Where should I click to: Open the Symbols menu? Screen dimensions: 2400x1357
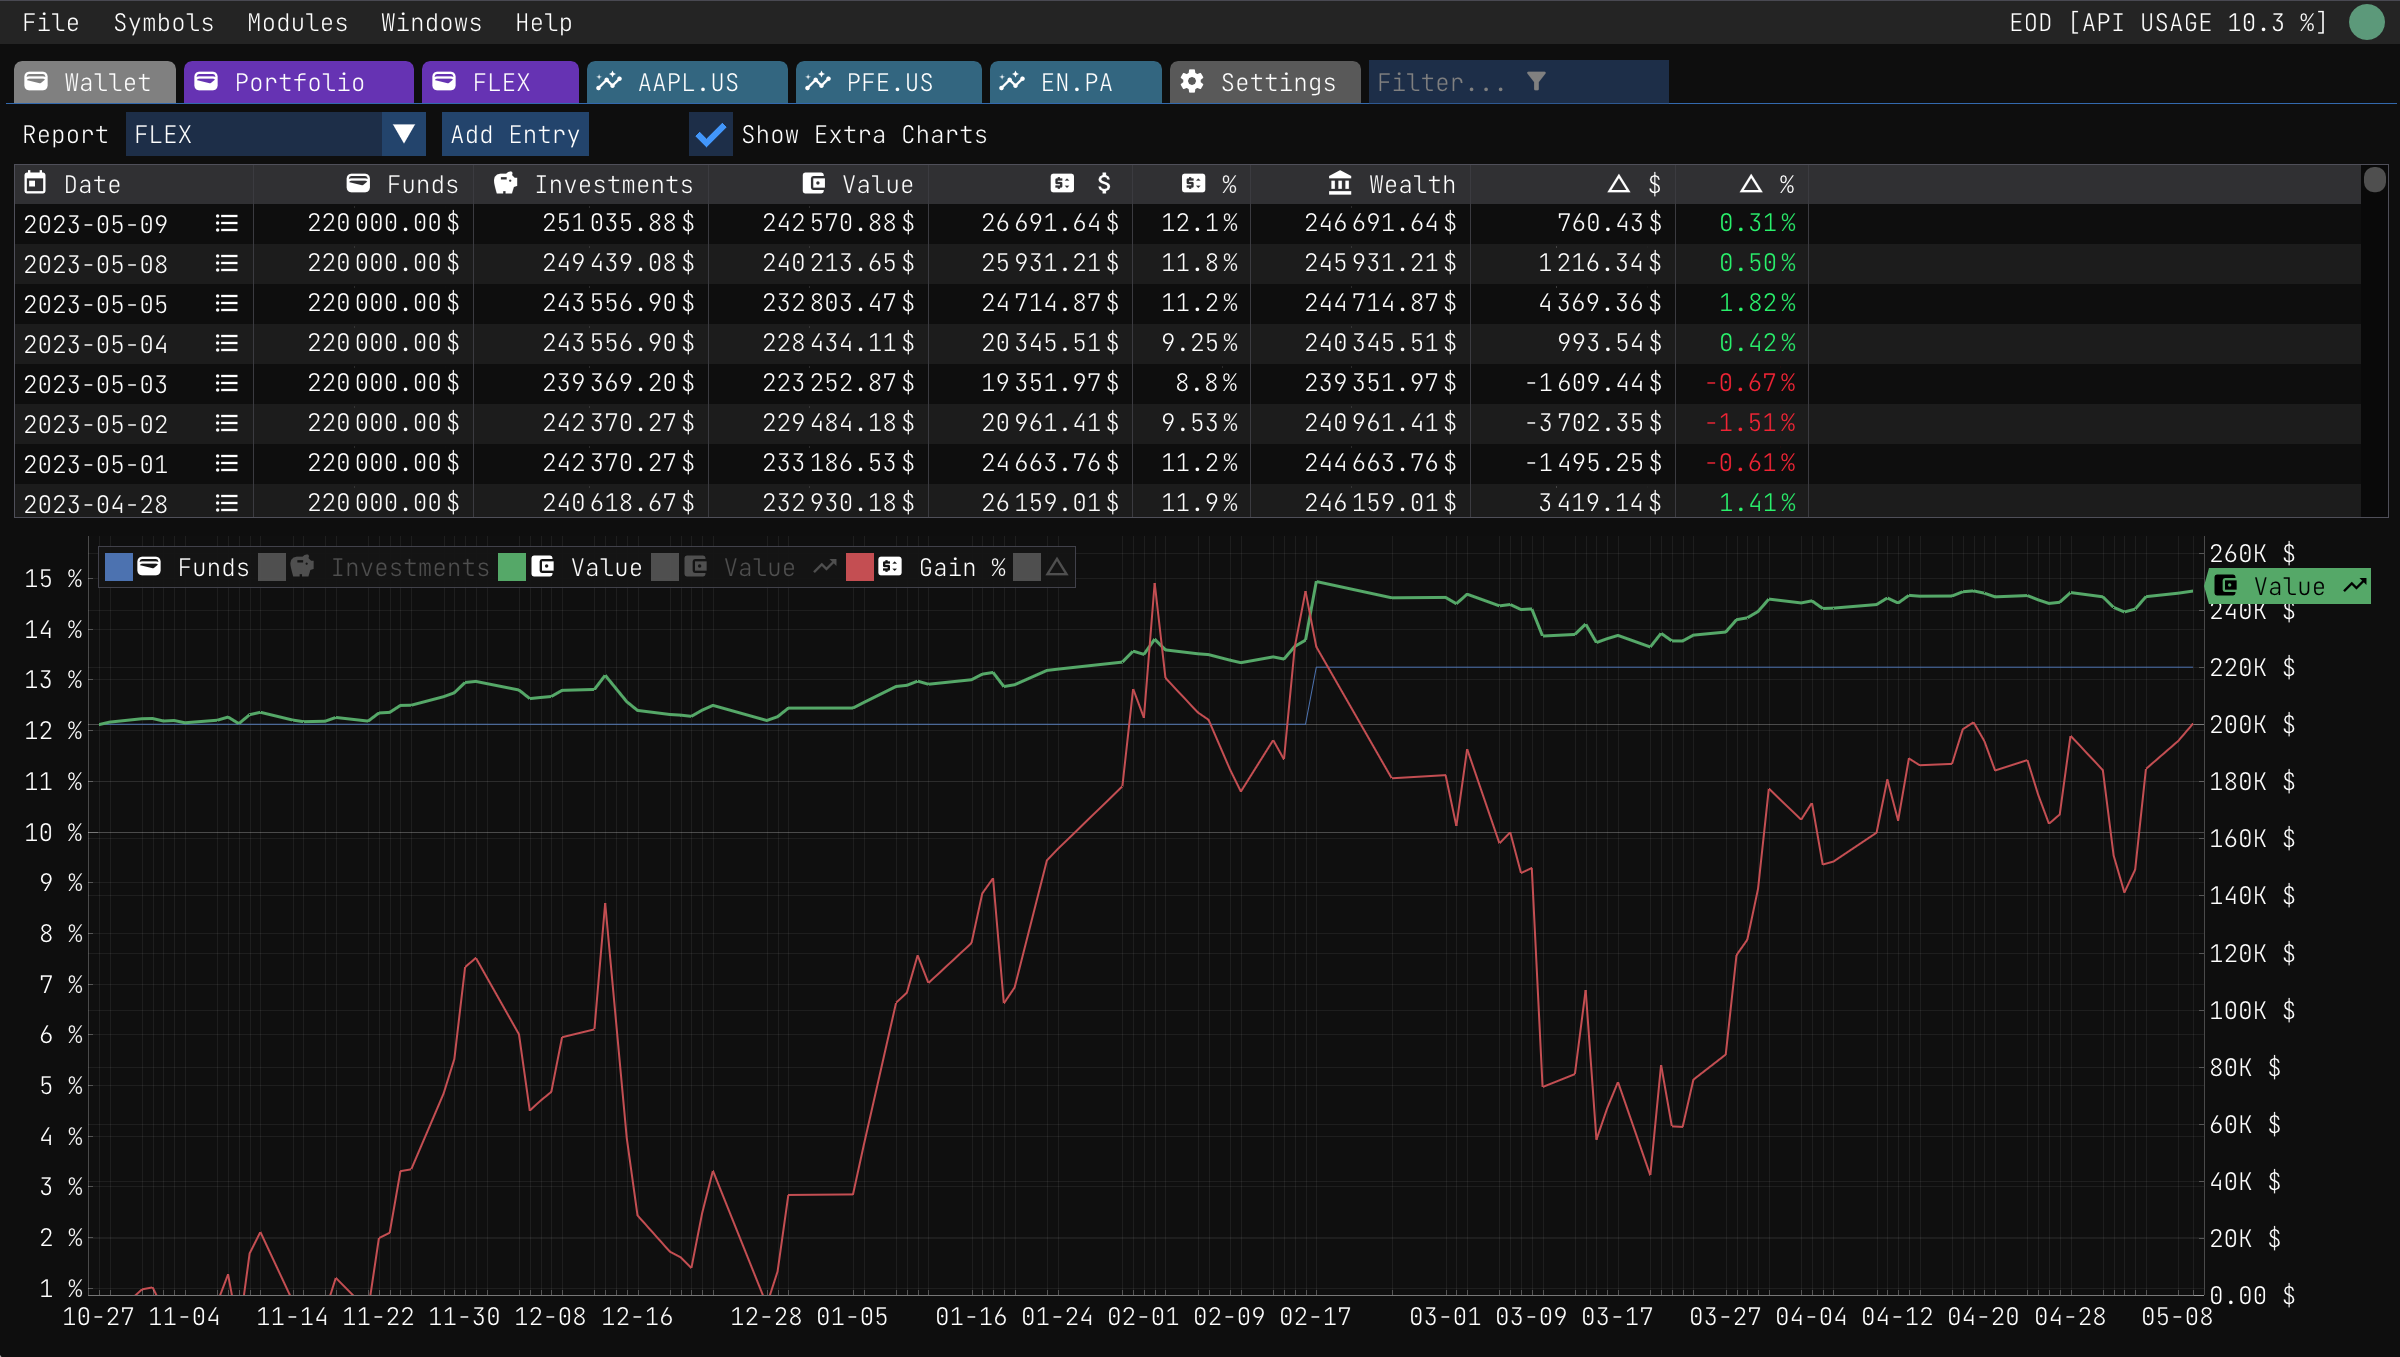click(x=163, y=22)
